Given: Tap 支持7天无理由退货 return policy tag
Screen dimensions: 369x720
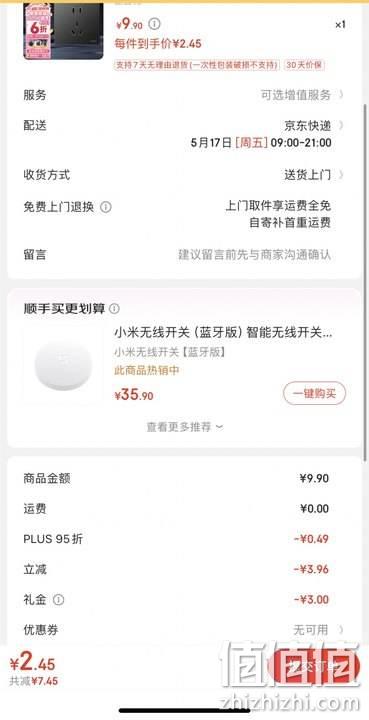Looking at the screenshot, I should point(197,65).
